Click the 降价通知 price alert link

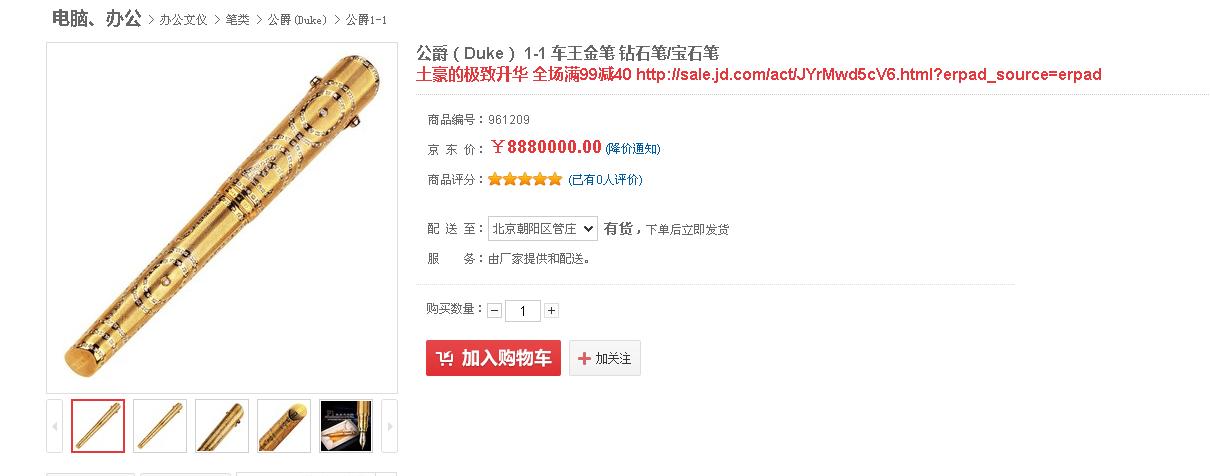633,148
